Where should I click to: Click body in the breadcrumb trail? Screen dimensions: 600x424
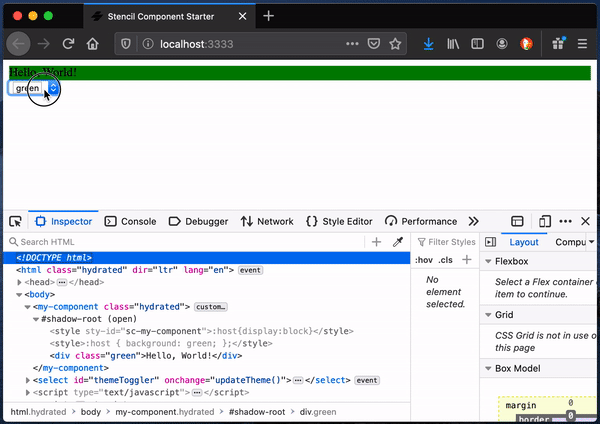pos(91,412)
